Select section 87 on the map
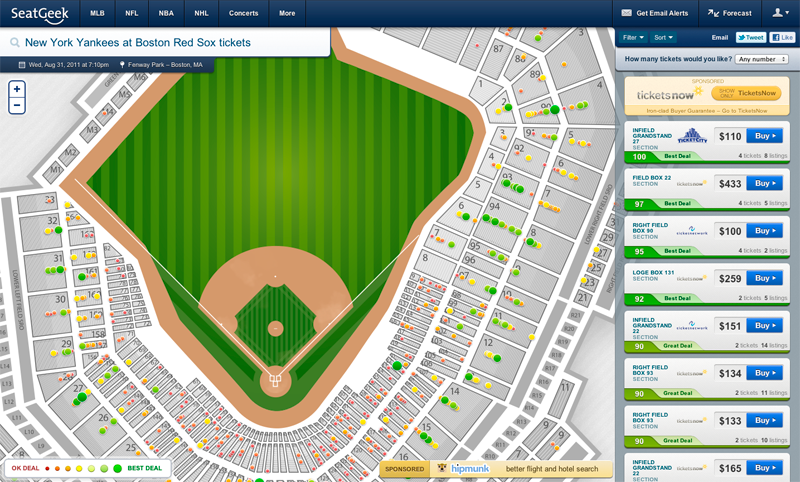 (498, 49)
